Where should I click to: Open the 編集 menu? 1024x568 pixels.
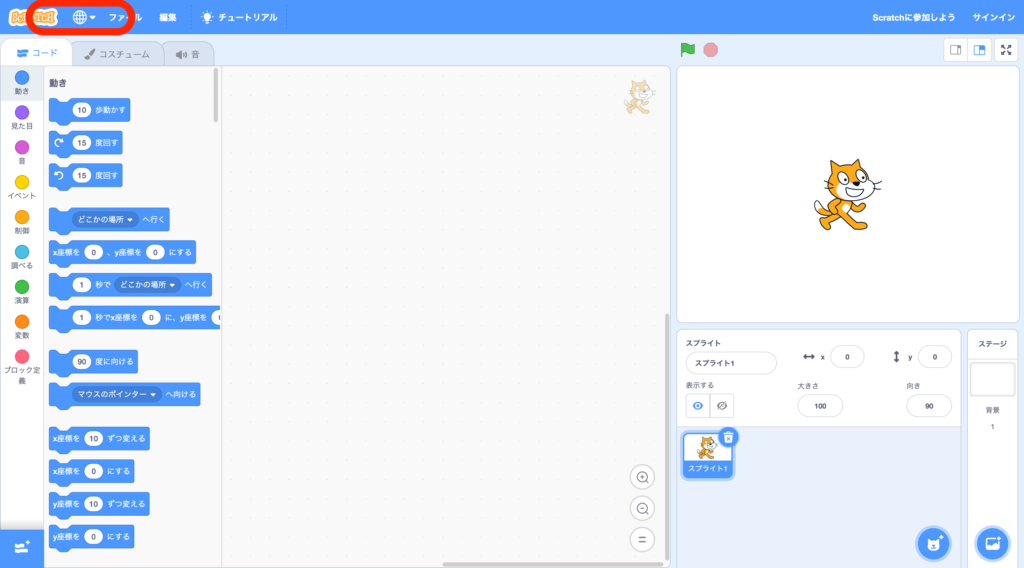[167, 17]
